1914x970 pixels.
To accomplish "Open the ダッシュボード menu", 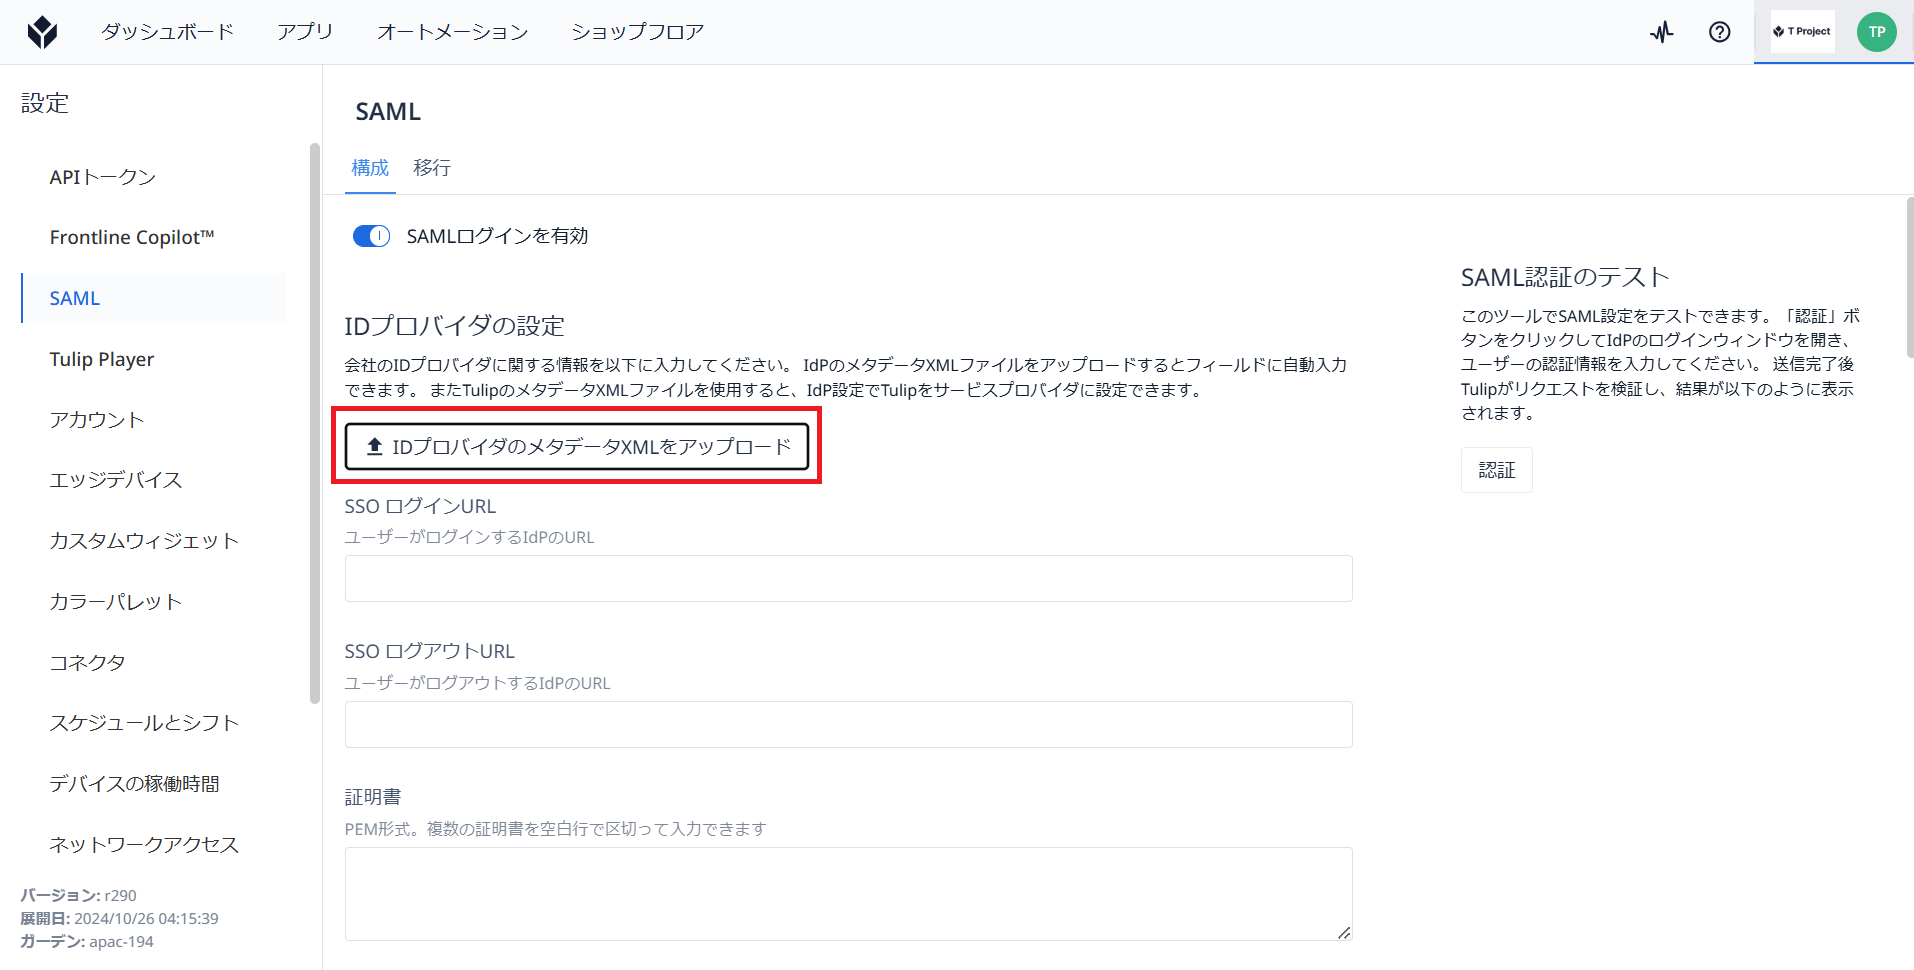I will click(x=167, y=32).
